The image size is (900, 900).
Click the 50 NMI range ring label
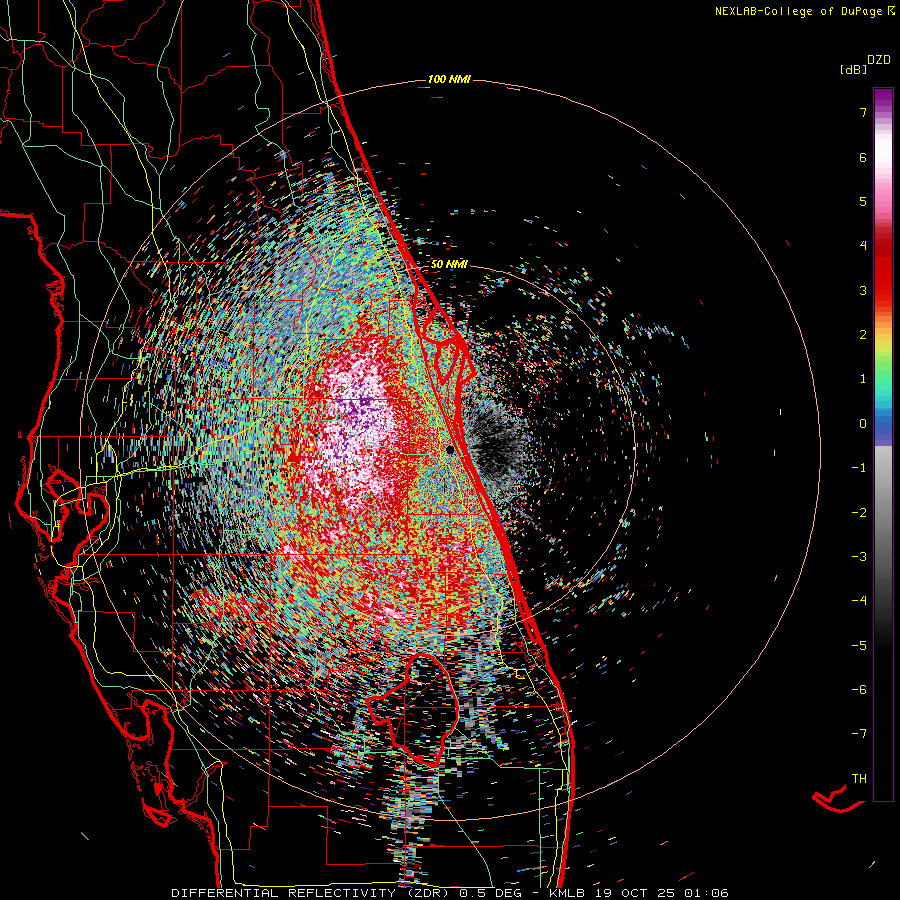(449, 265)
